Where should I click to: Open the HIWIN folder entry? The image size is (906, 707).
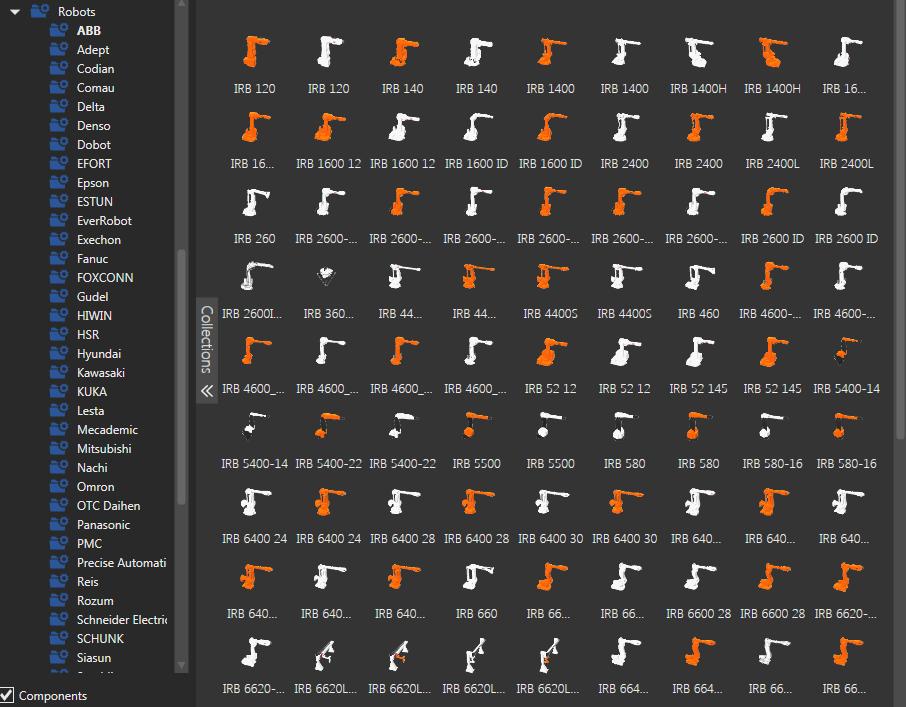pyautogui.click(x=94, y=315)
